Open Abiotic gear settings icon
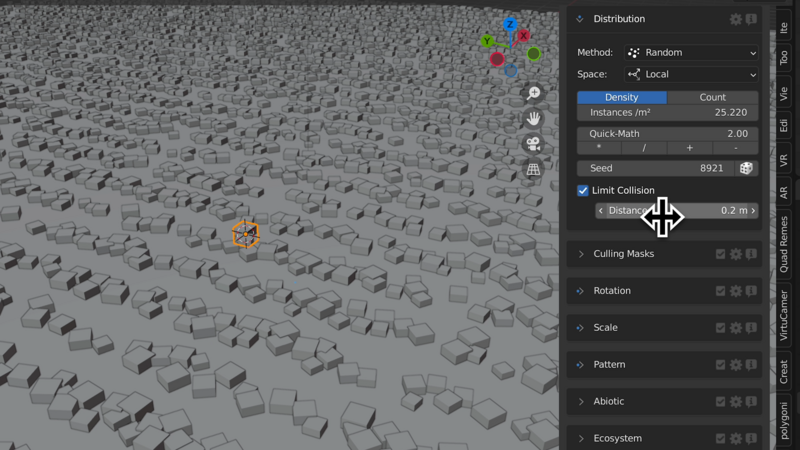This screenshot has width=800, height=450. click(735, 402)
